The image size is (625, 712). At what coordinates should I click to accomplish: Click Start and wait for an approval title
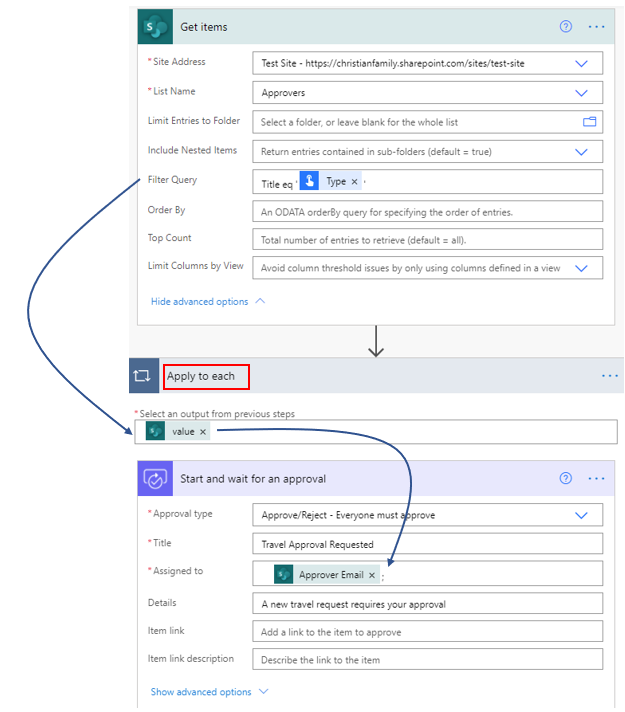(x=253, y=479)
